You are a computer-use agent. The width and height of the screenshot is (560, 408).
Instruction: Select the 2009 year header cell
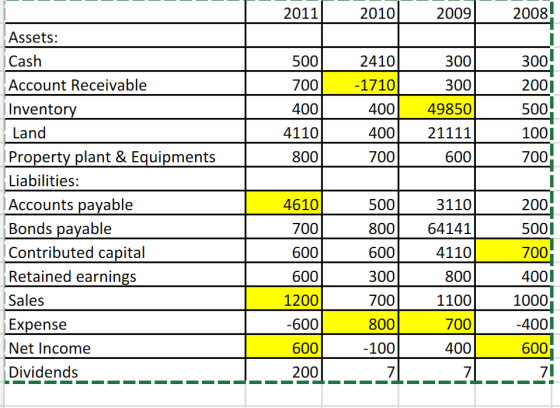(x=437, y=12)
